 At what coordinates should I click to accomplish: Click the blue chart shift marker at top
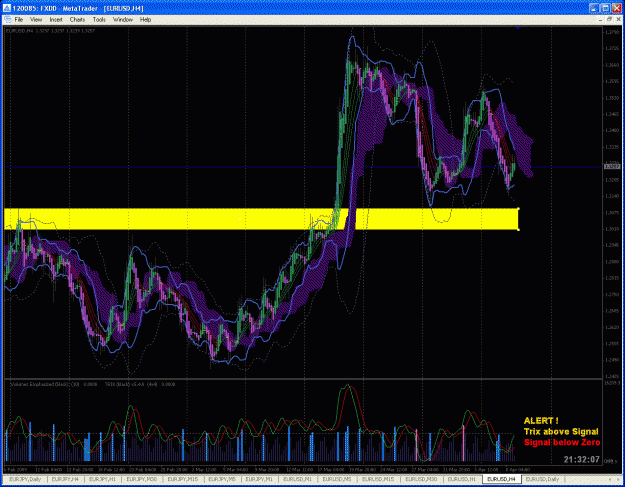point(518,27)
